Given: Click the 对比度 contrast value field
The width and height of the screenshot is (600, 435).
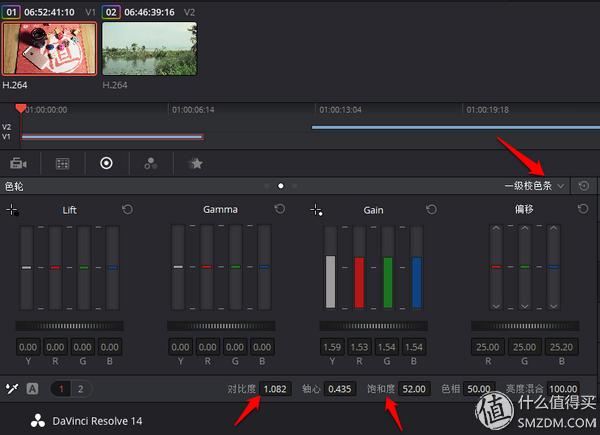Looking at the screenshot, I should click(275, 388).
